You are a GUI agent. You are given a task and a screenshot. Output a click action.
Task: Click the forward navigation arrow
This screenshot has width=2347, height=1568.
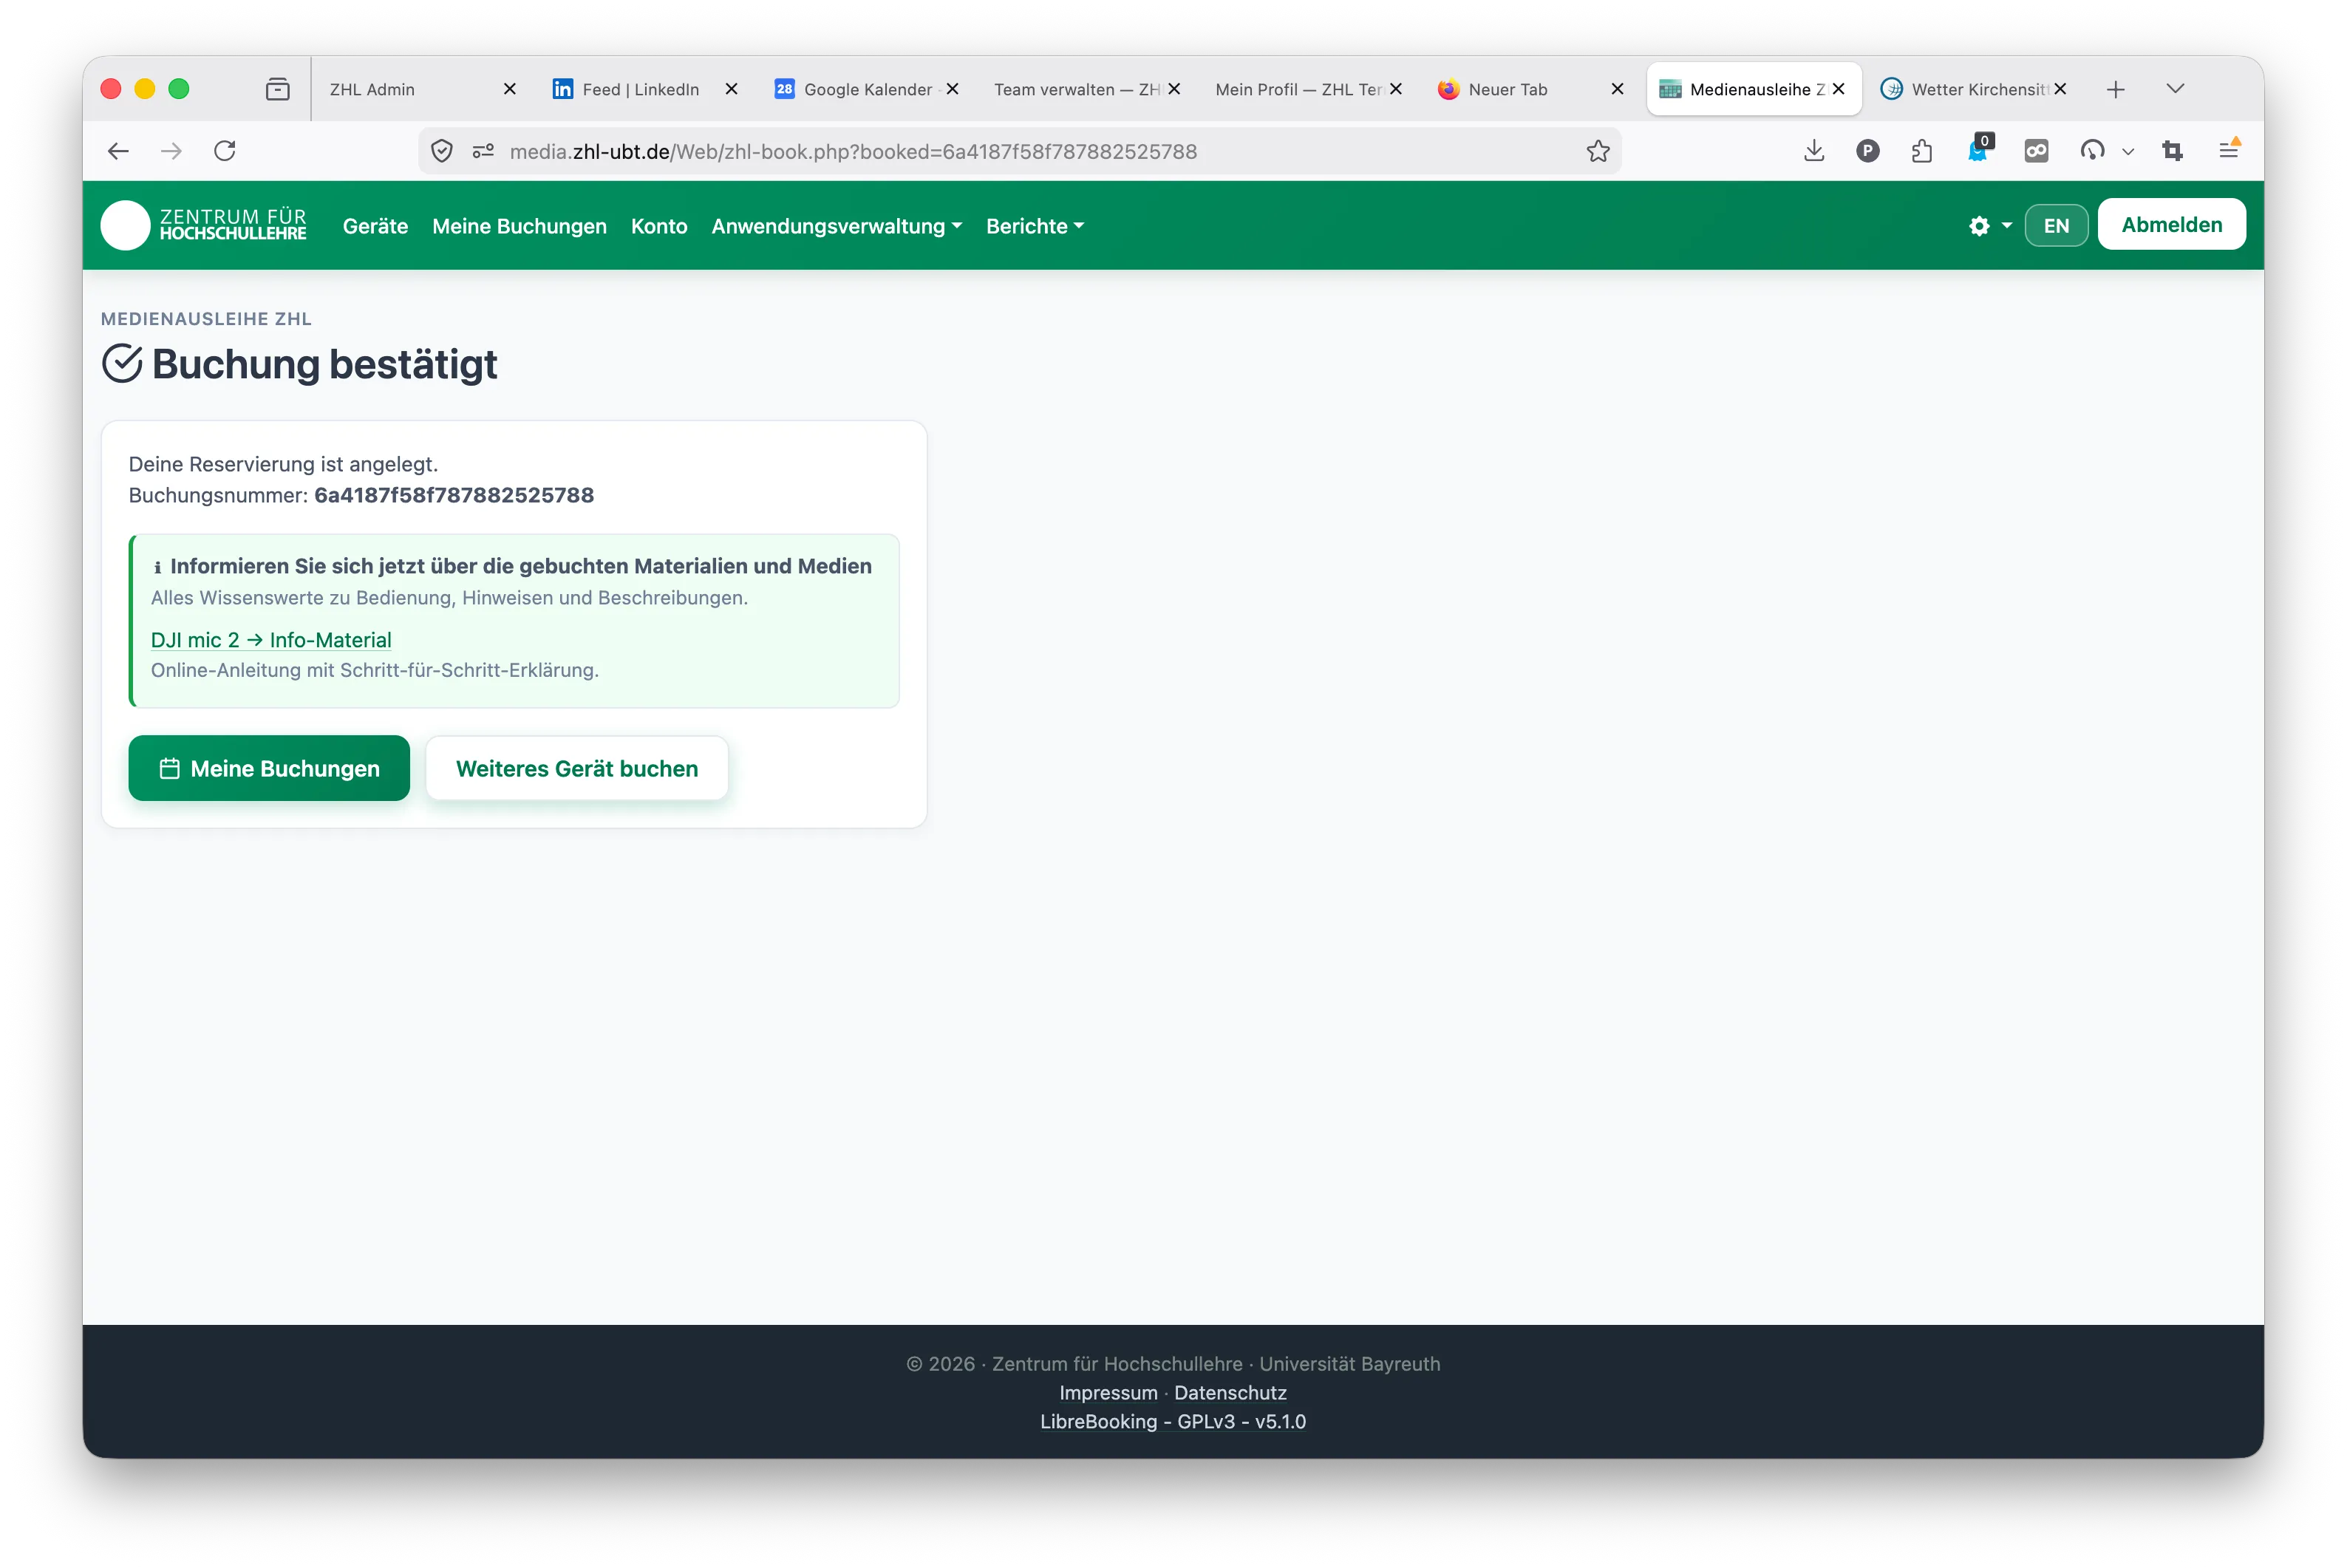coord(172,151)
